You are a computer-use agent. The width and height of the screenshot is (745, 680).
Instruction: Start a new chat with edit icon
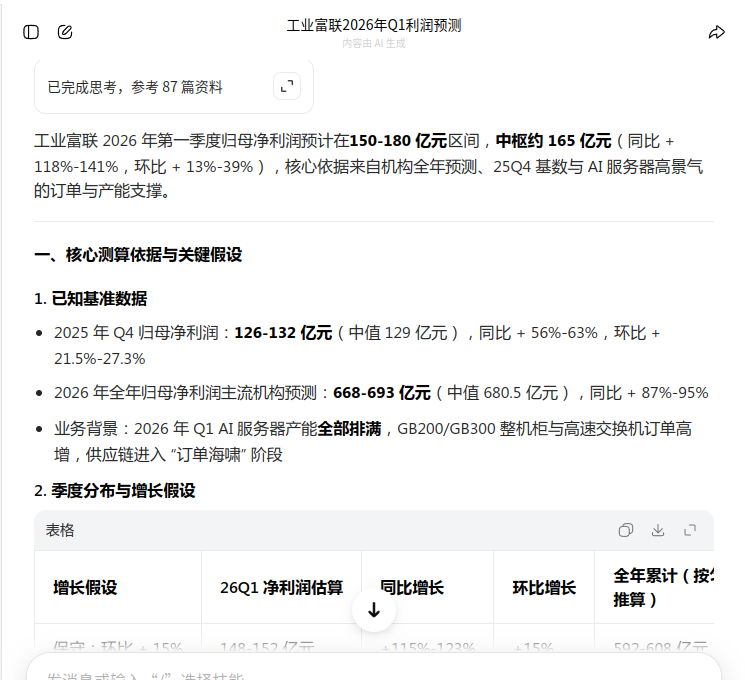[65, 32]
